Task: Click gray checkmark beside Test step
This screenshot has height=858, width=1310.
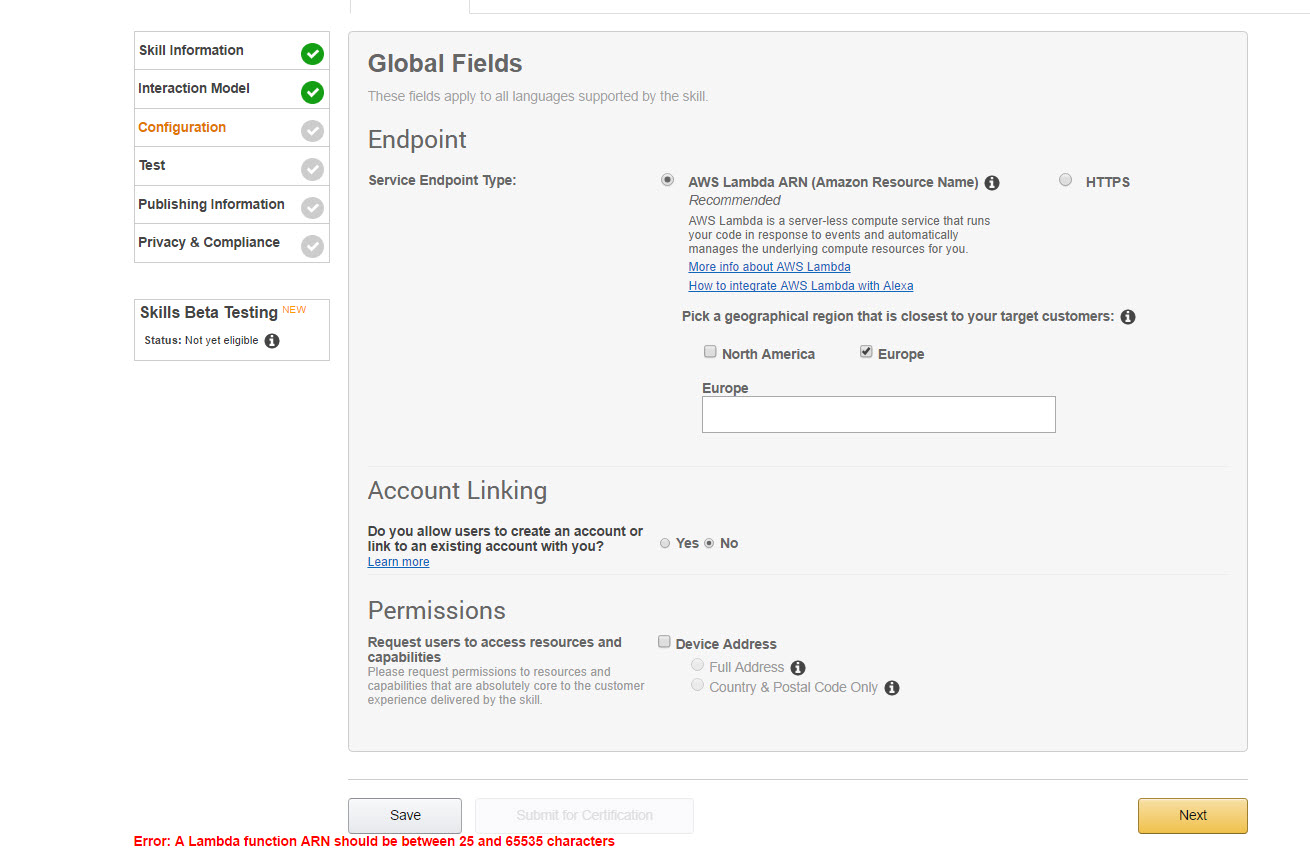Action: coord(312,169)
